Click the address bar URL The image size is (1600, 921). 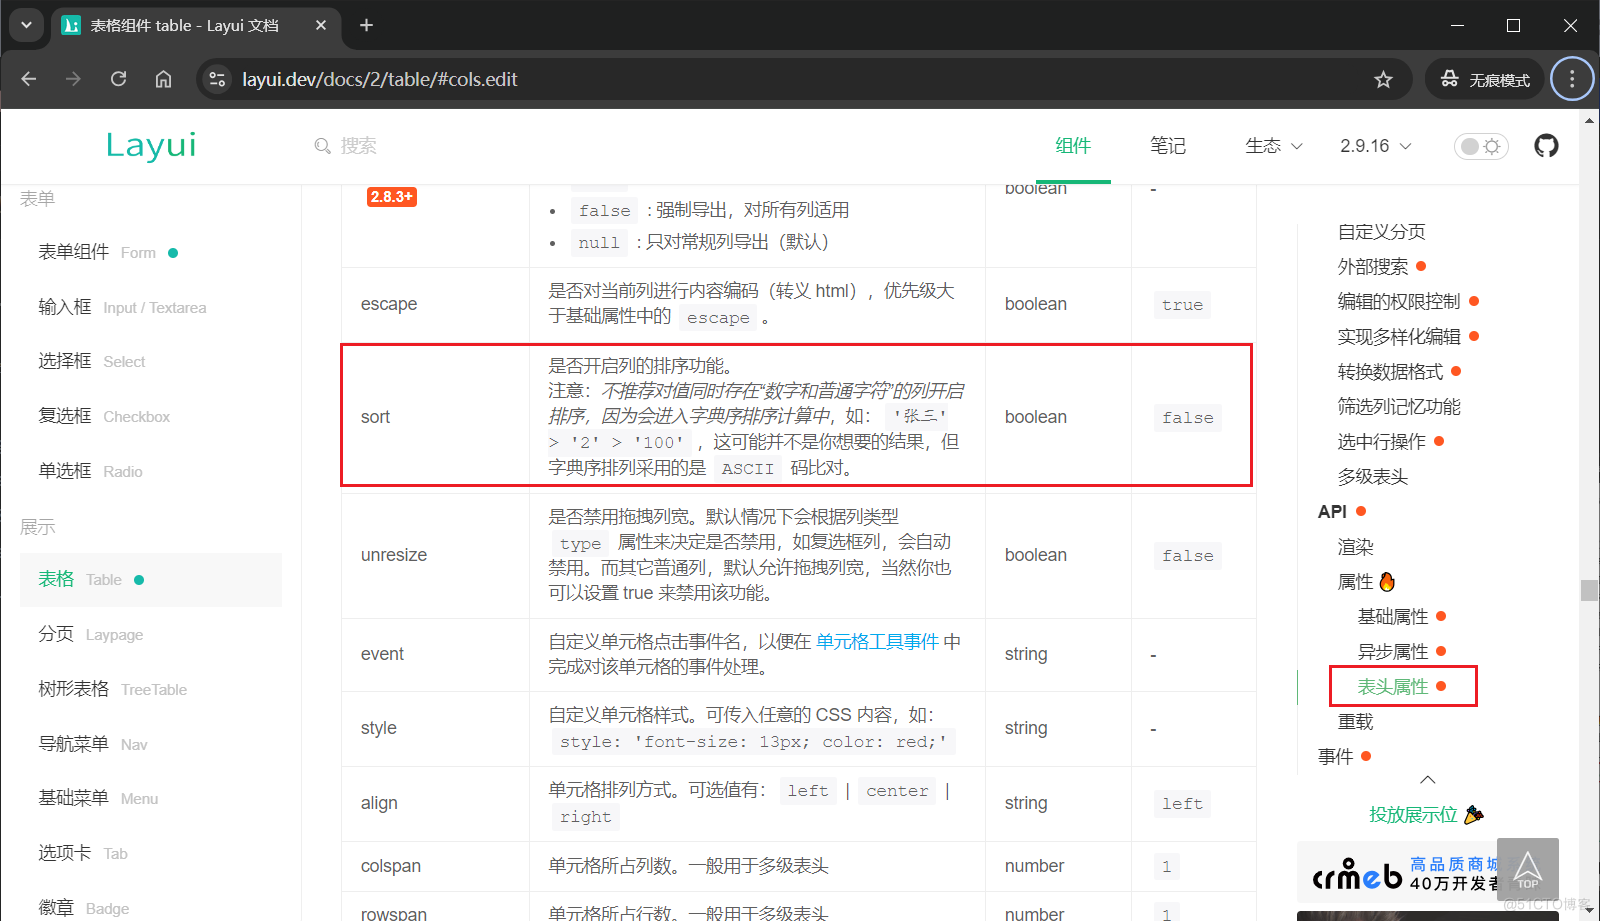click(x=380, y=79)
